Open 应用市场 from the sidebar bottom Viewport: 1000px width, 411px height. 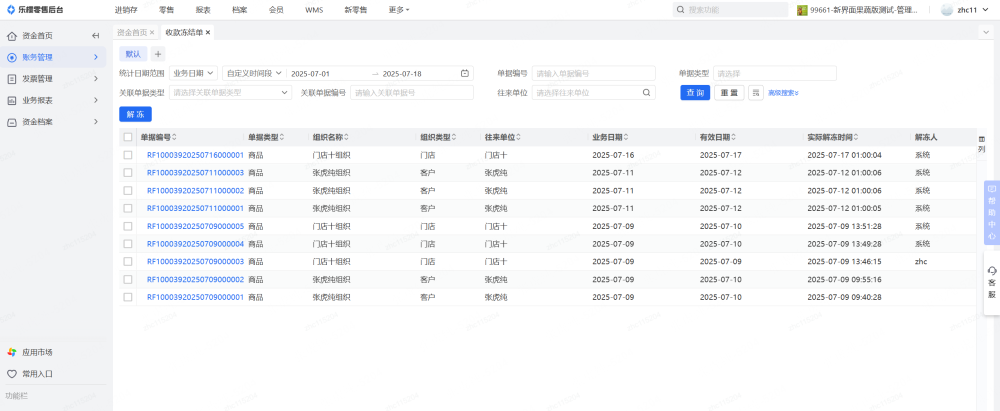(37, 352)
